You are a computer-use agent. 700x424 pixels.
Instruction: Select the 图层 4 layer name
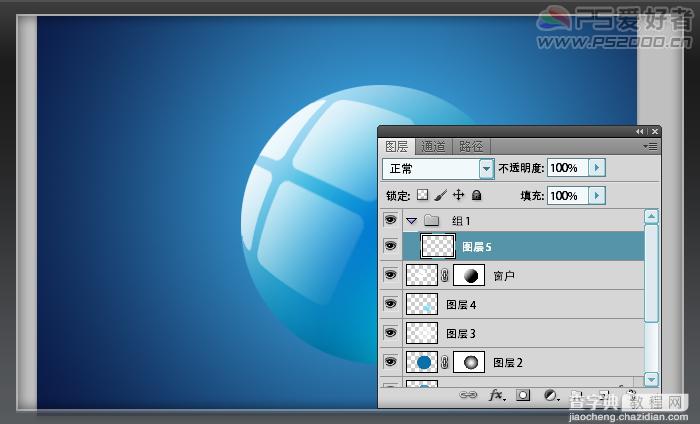point(461,305)
